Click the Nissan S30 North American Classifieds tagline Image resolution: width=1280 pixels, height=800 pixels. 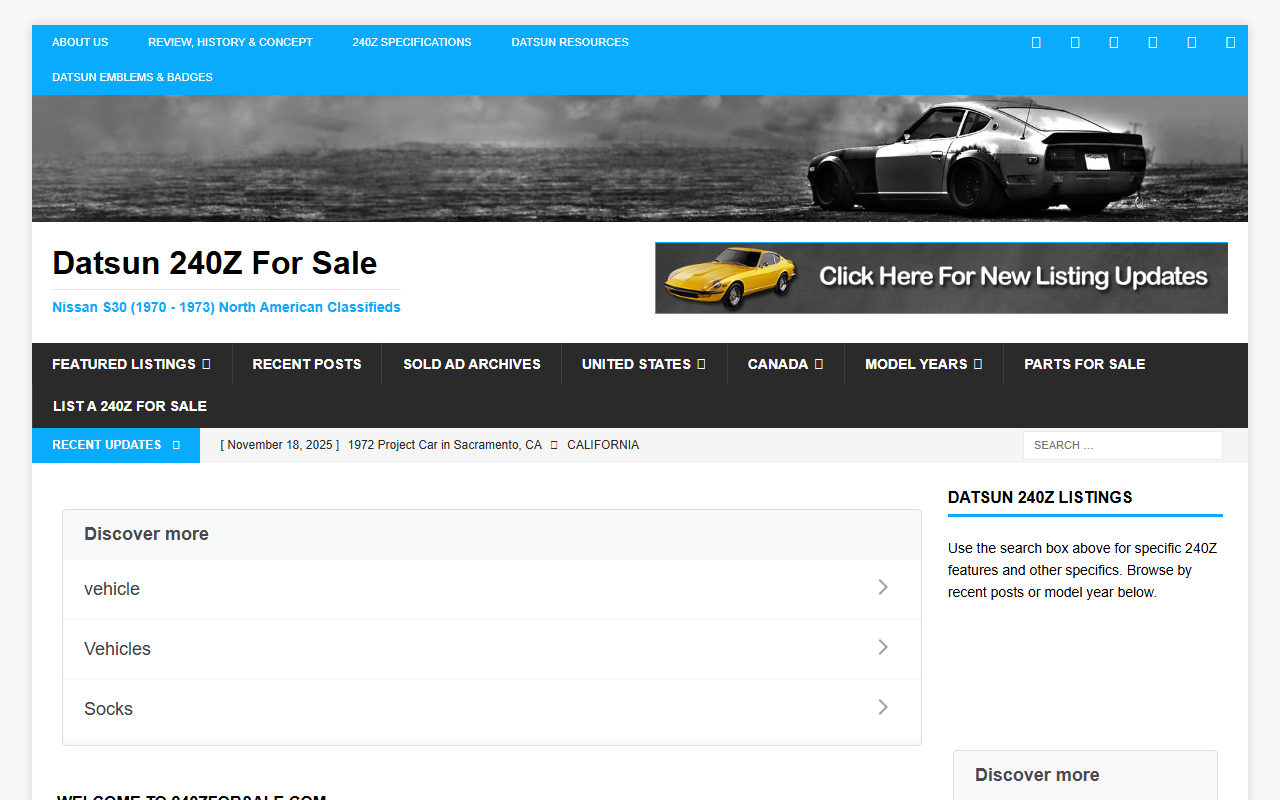226,307
